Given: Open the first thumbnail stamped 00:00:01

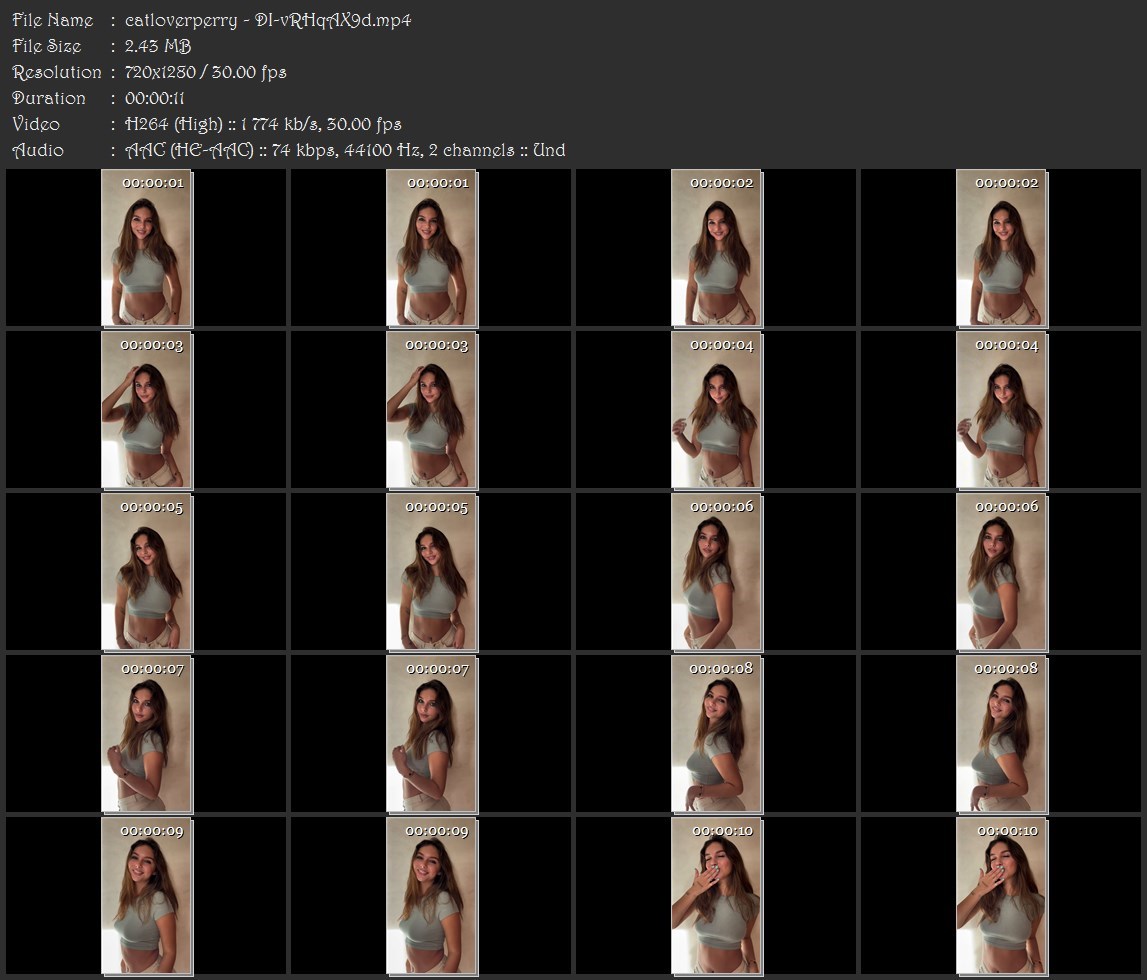Looking at the screenshot, I should click(x=146, y=248).
